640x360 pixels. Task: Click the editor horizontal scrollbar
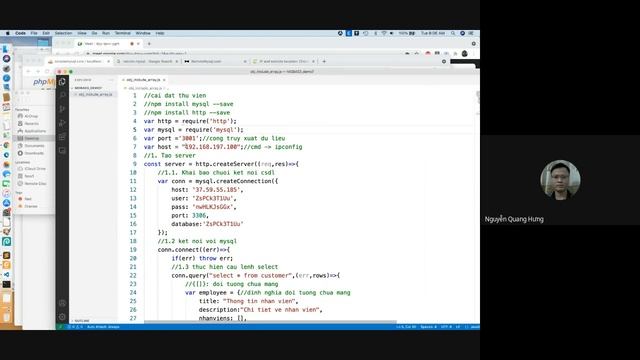pos(270,322)
